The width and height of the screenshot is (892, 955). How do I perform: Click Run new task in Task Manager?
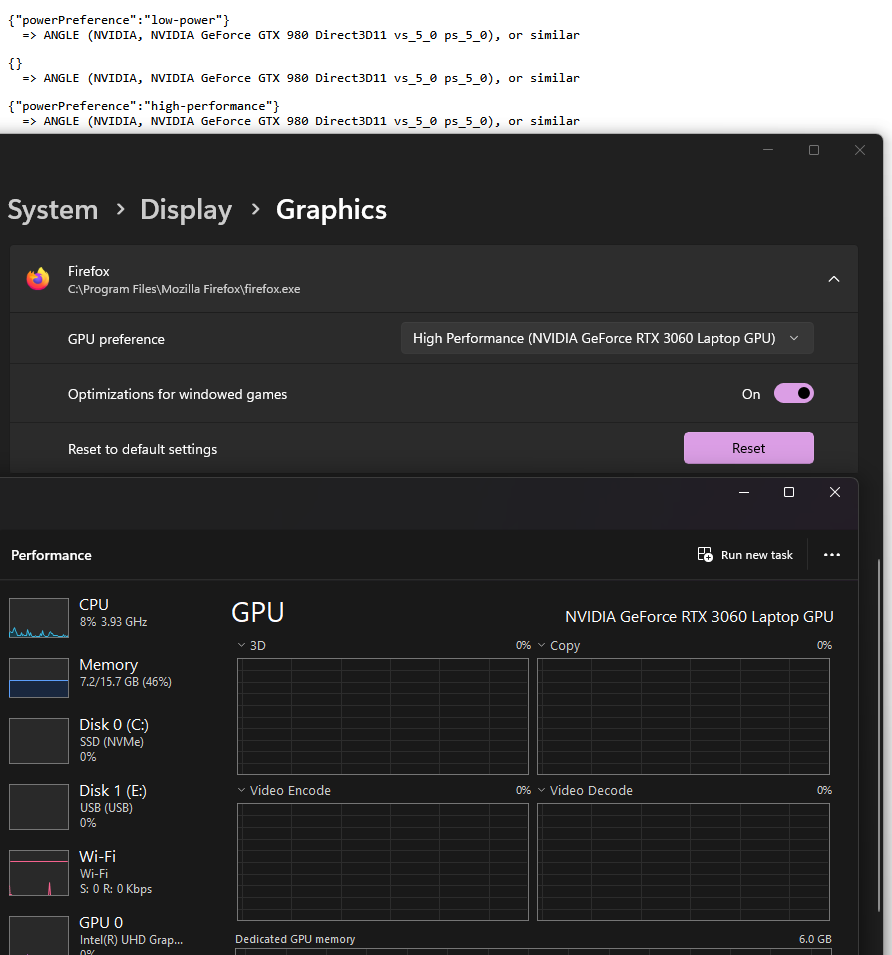pyautogui.click(x=745, y=555)
